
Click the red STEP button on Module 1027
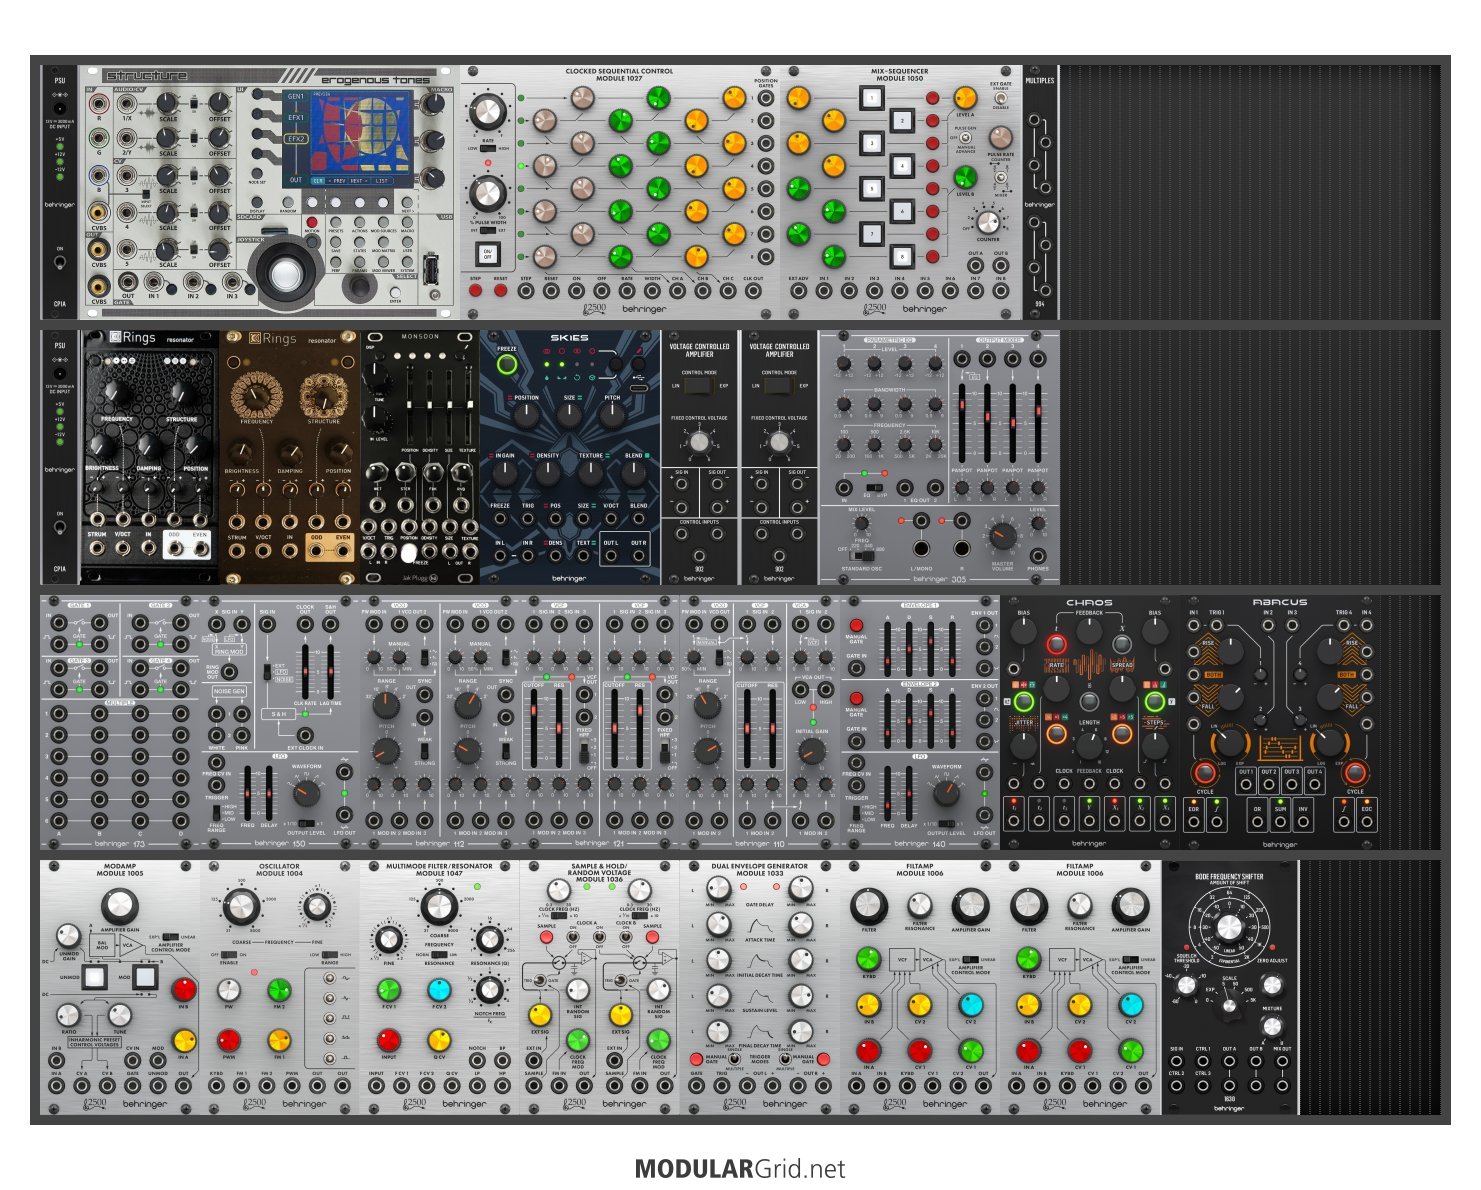(475, 291)
